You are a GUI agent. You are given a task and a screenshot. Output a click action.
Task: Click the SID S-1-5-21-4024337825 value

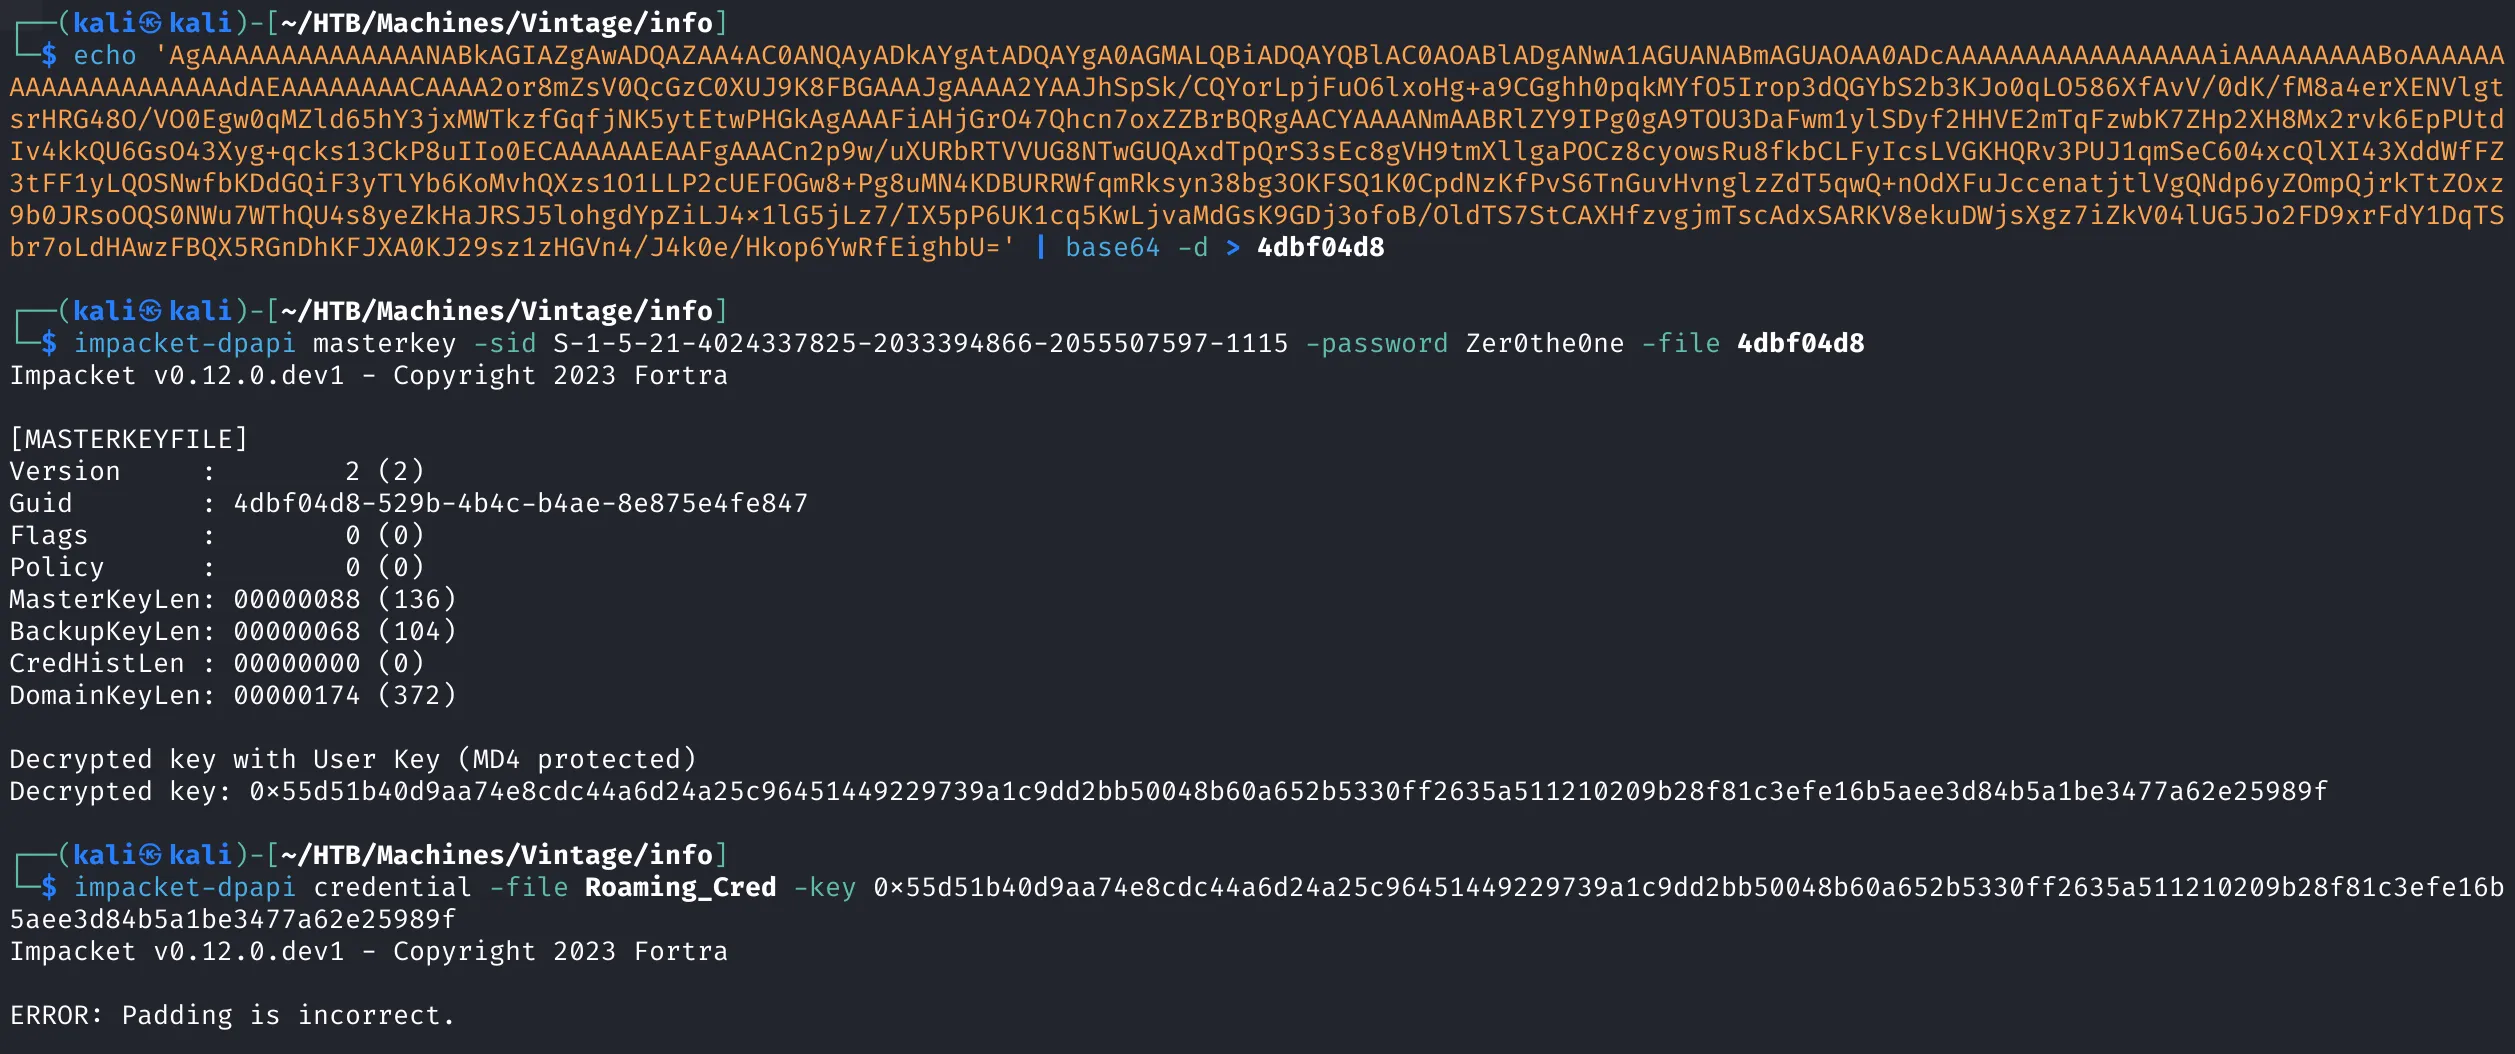tap(921, 343)
